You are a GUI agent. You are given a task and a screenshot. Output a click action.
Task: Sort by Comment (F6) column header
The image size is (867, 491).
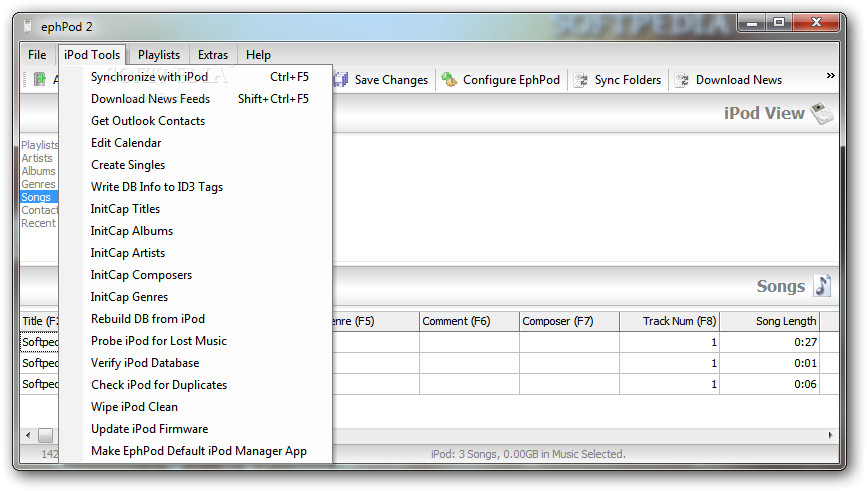469,321
